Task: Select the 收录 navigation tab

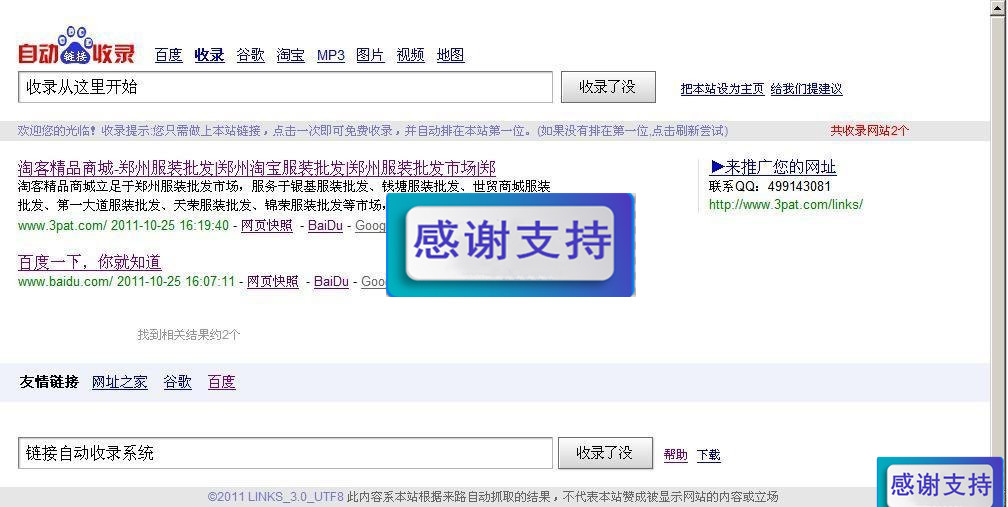Action: tap(210, 55)
